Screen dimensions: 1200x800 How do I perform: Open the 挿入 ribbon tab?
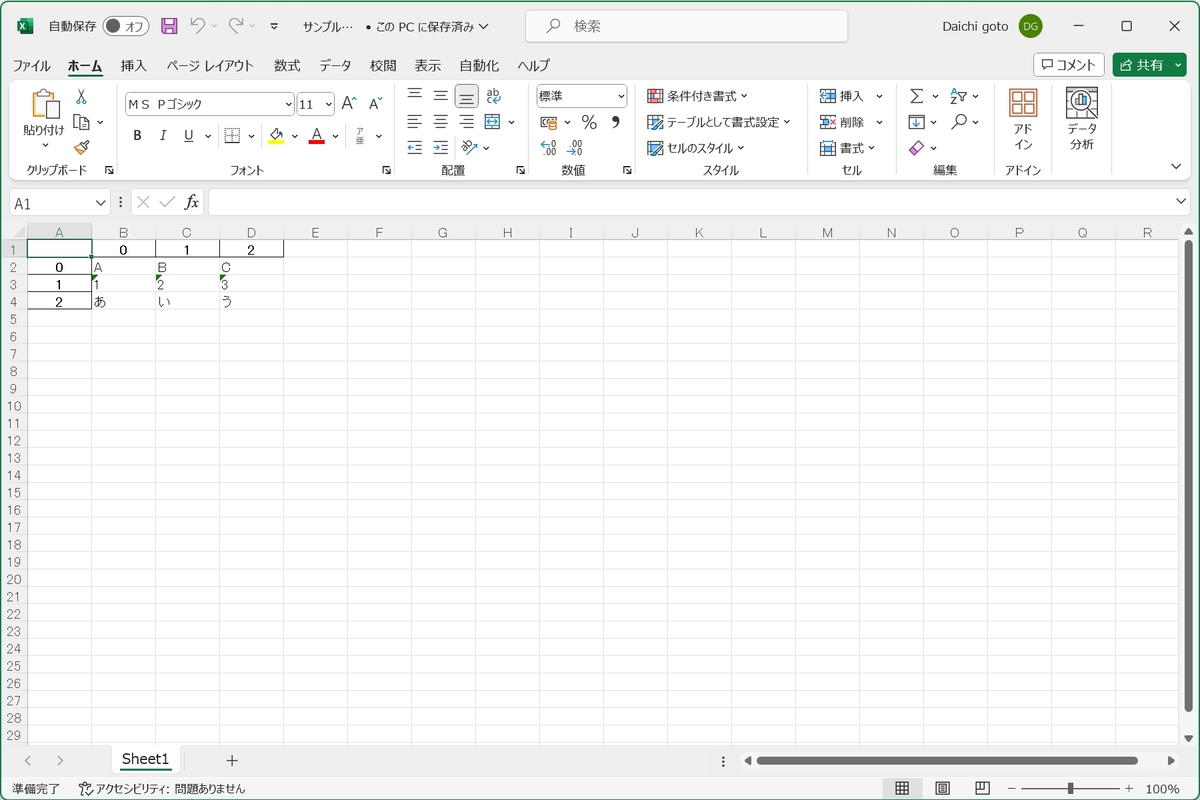point(133,66)
